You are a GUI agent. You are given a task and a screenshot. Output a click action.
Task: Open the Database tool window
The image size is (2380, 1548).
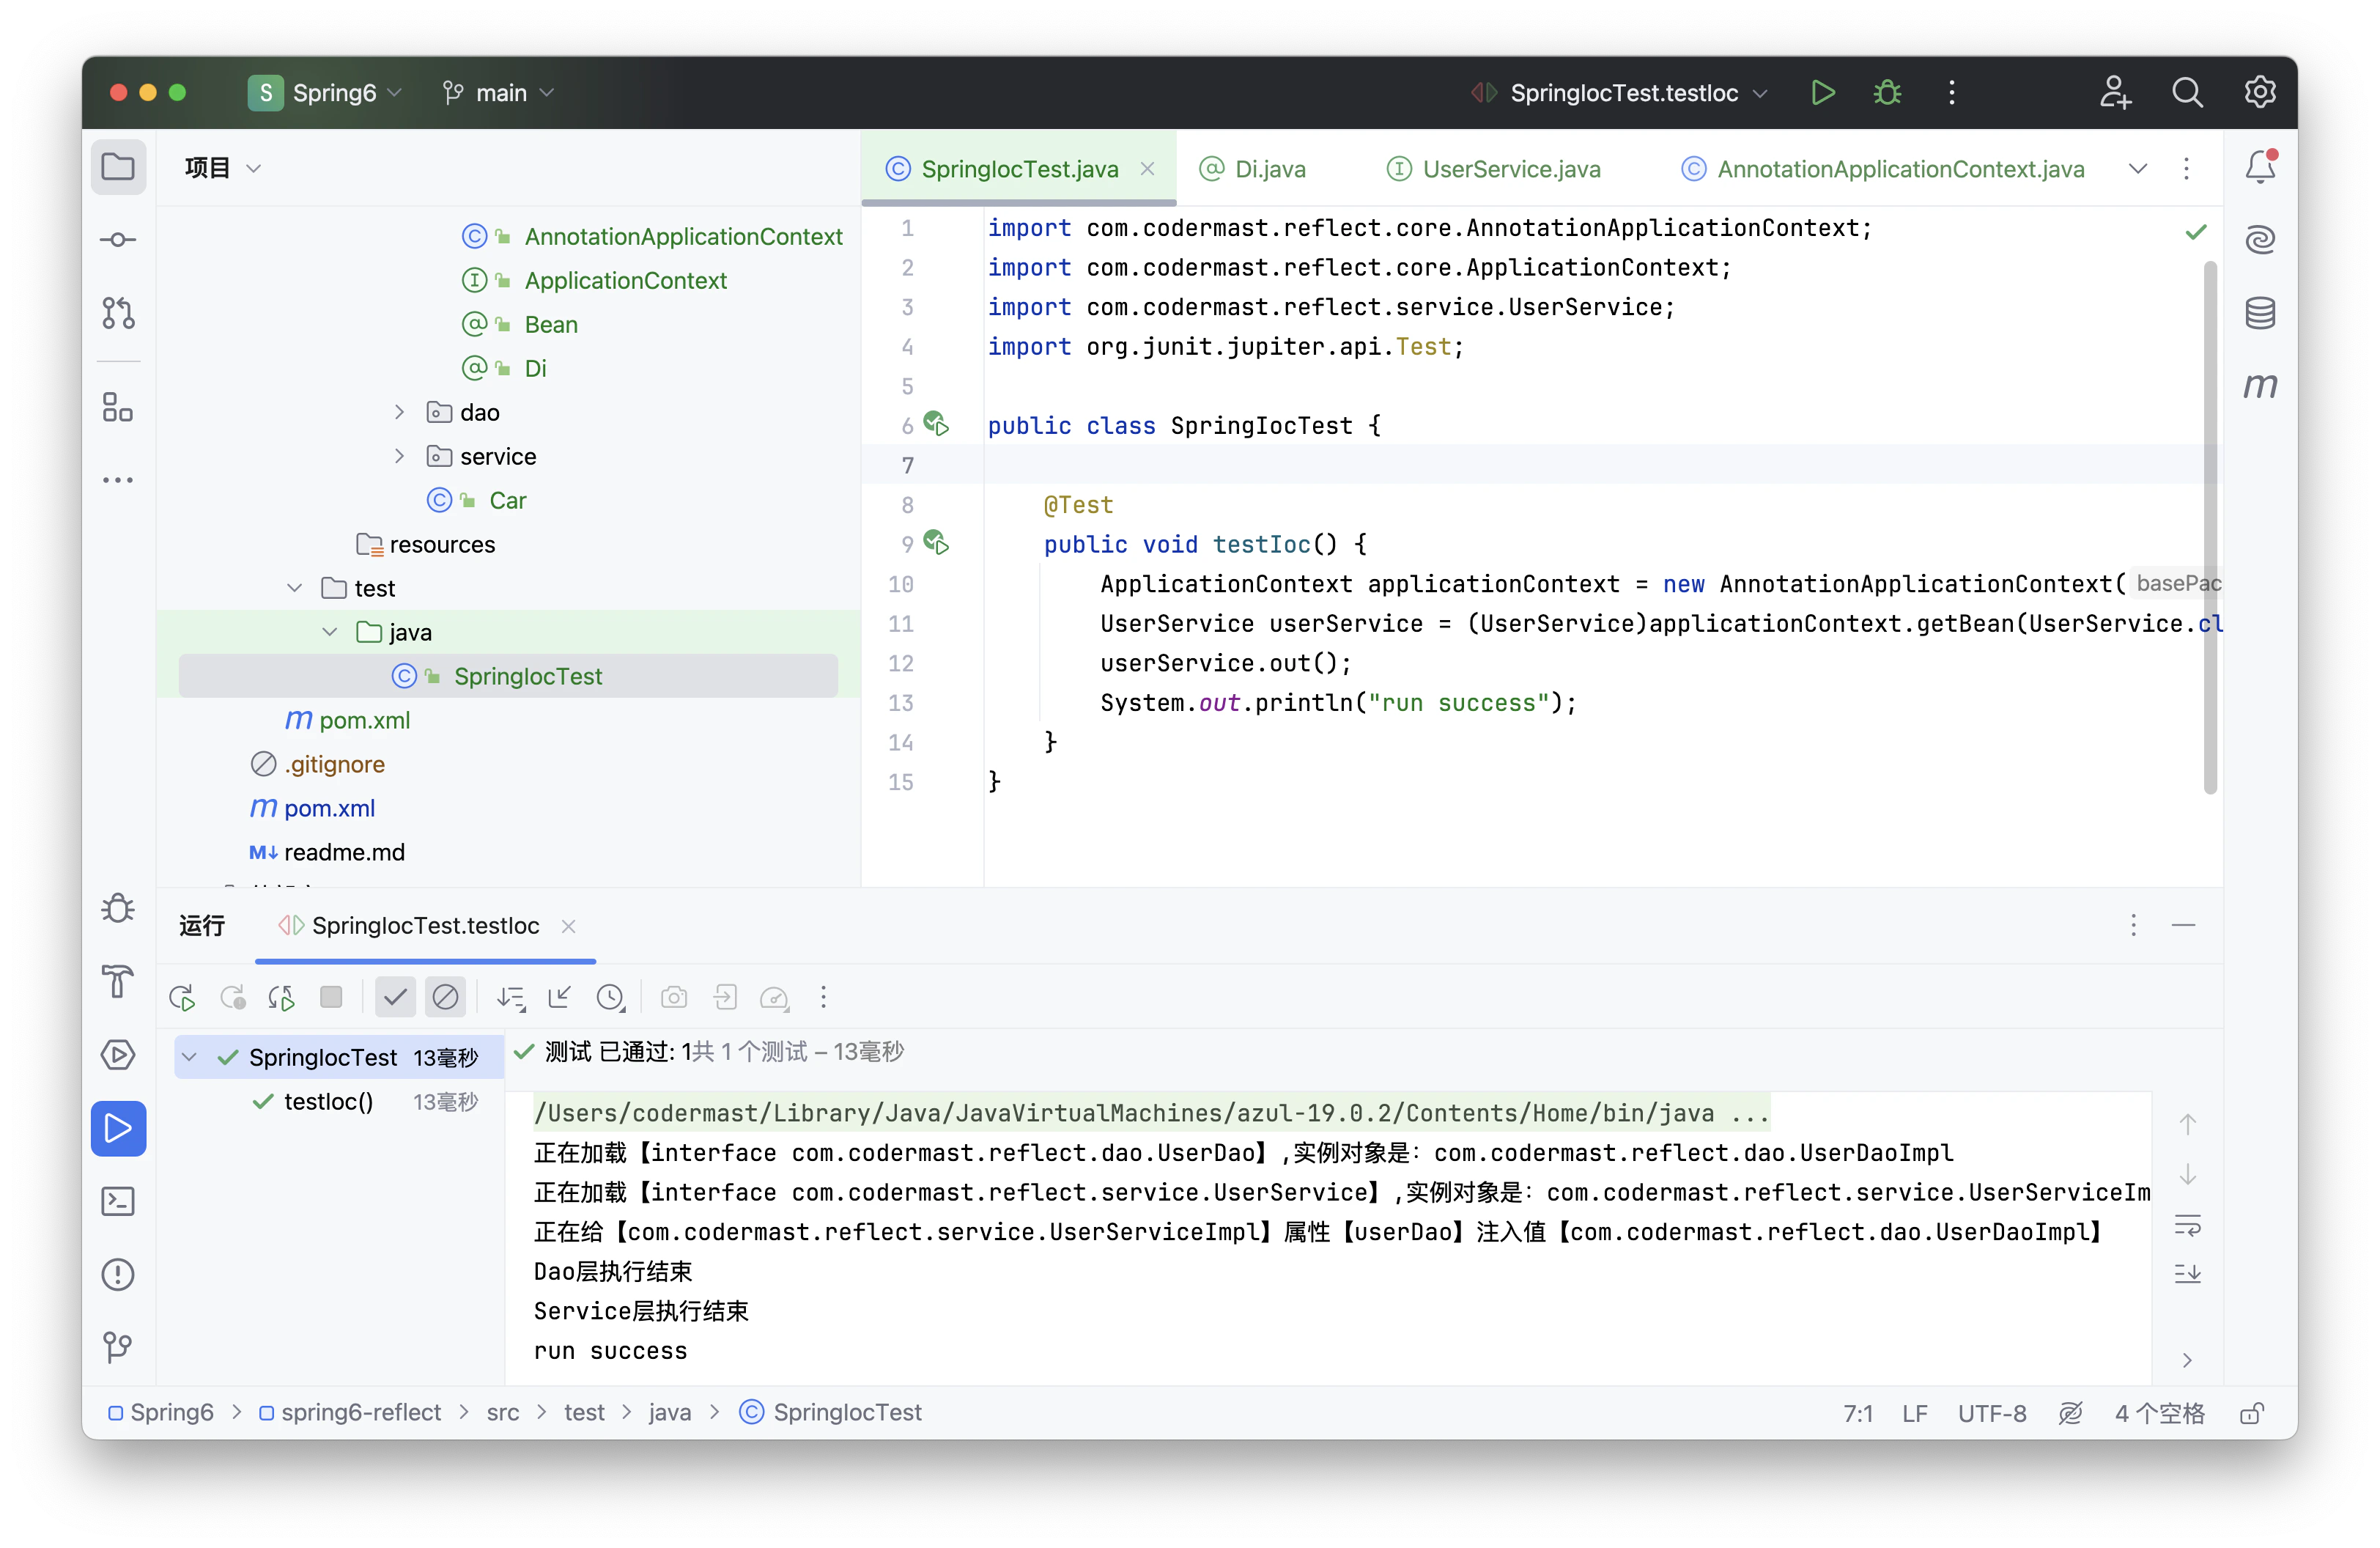(2259, 313)
